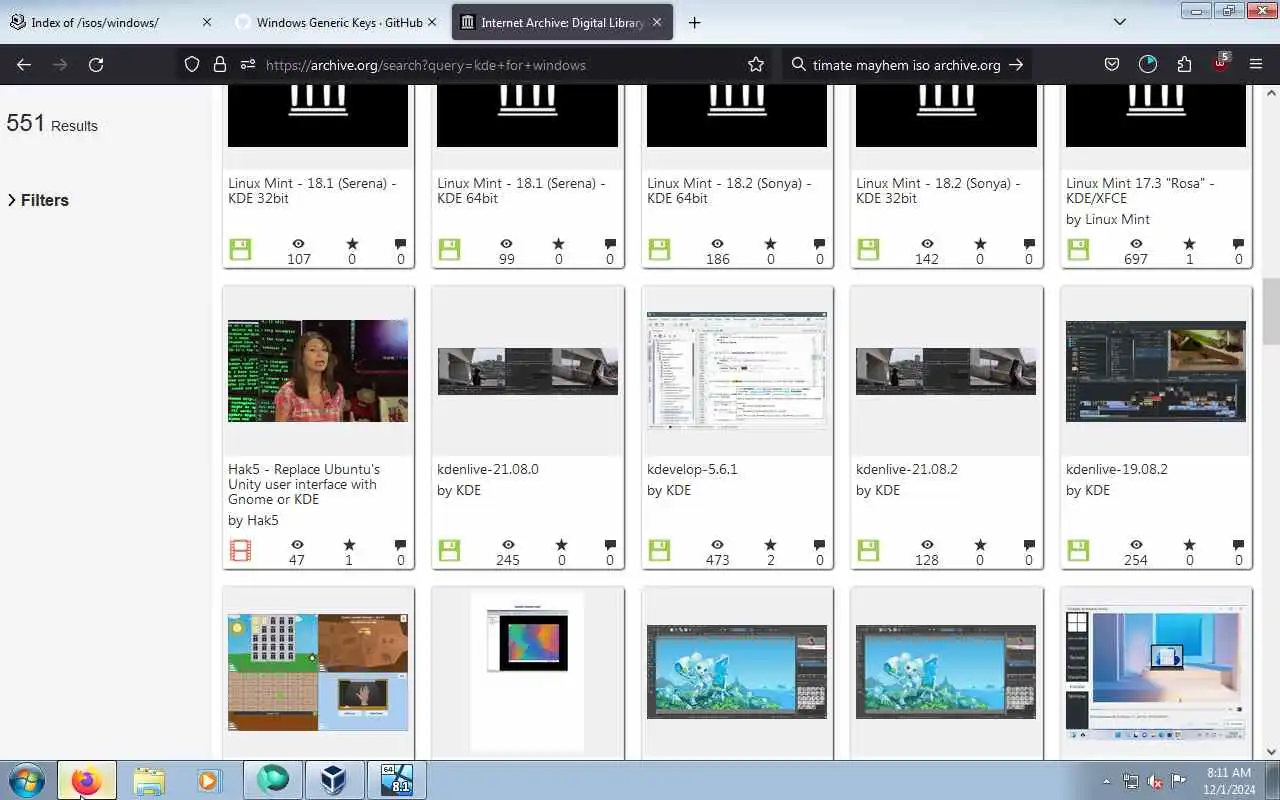Click the software floppy icon on kdenlive-21.08.0
This screenshot has width=1280, height=800.
pos(450,550)
